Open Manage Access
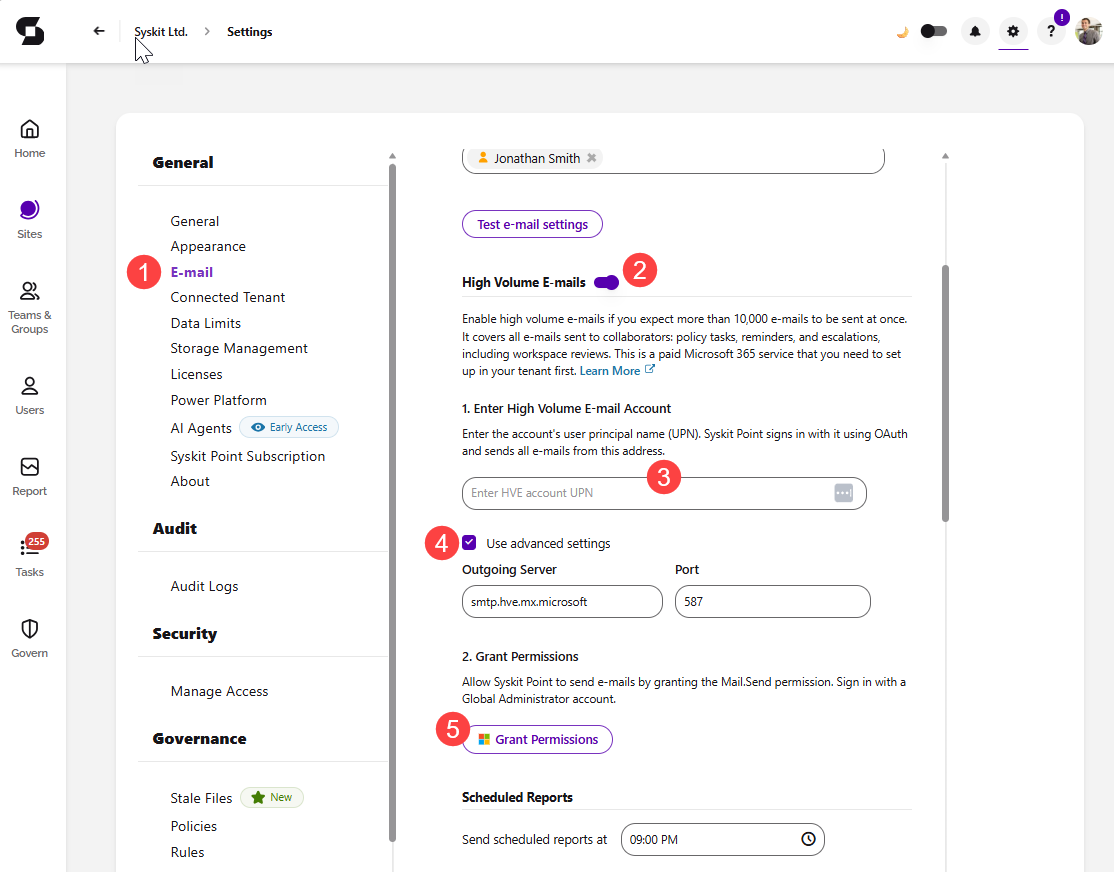 pyautogui.click(x=219, y=691)
